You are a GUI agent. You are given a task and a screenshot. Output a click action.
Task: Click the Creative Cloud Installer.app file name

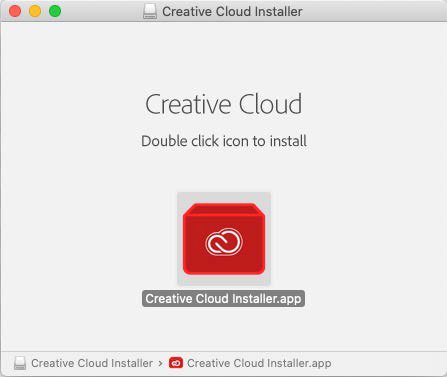tap(223, 298)
